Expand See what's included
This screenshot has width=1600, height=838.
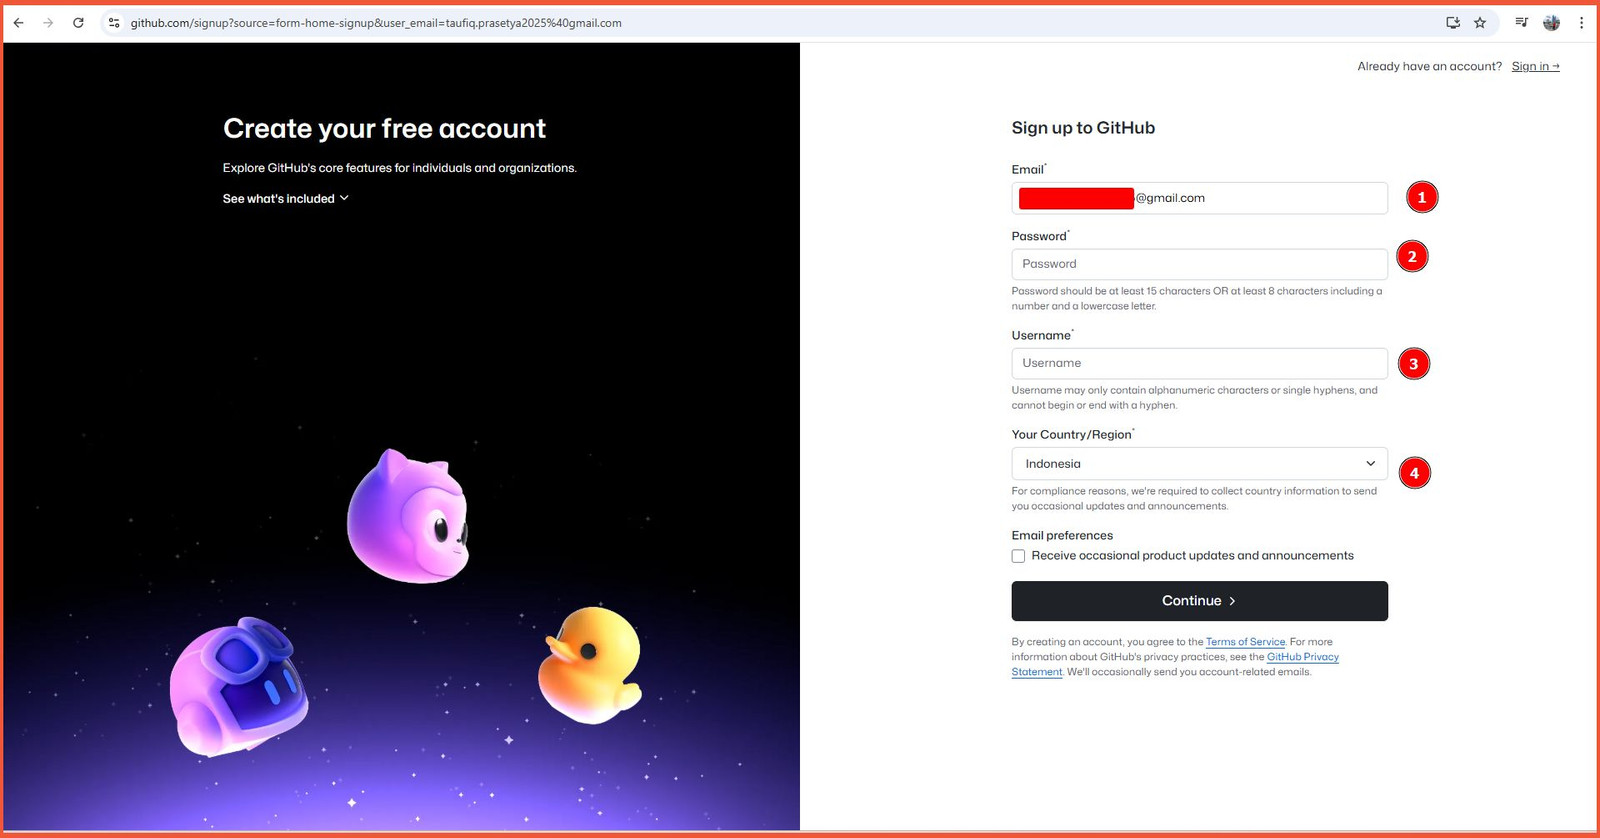pyautogui.click(x=286, y=198)
